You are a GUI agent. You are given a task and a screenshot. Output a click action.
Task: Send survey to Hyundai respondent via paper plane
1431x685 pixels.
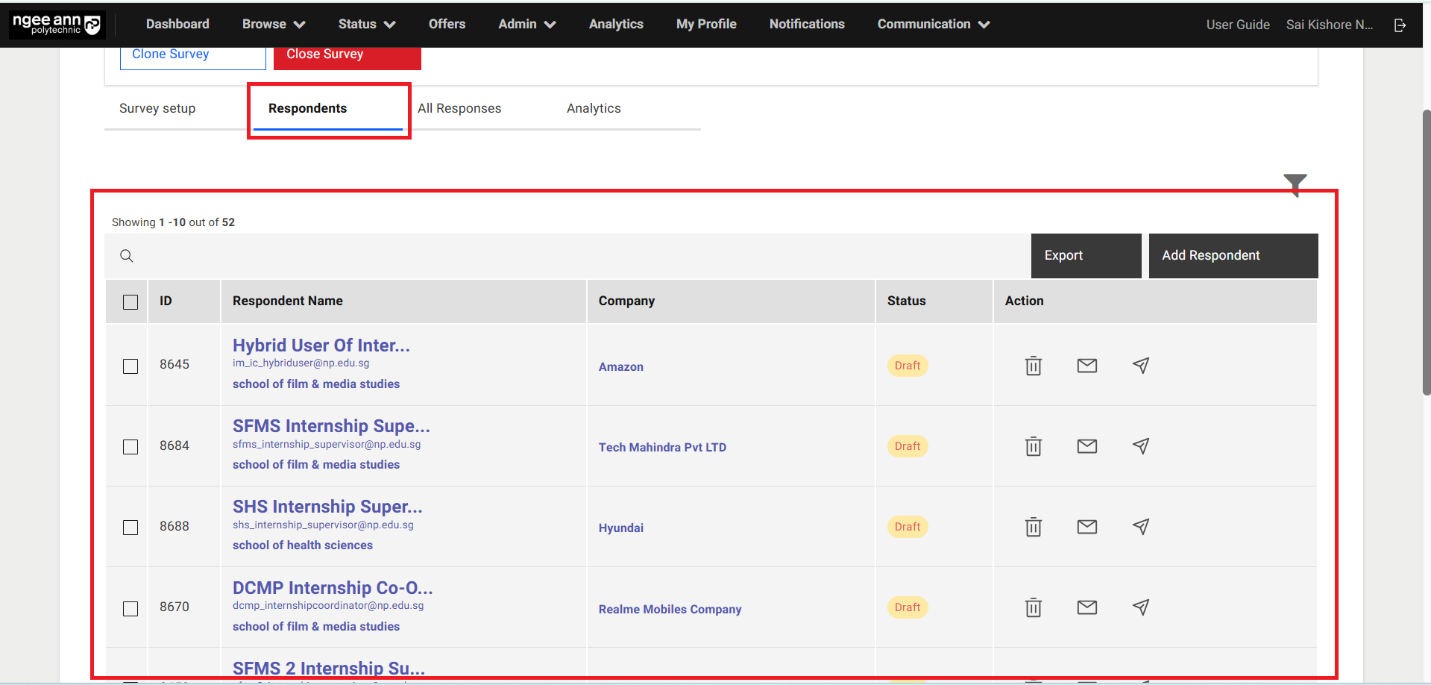point(1141,526)
